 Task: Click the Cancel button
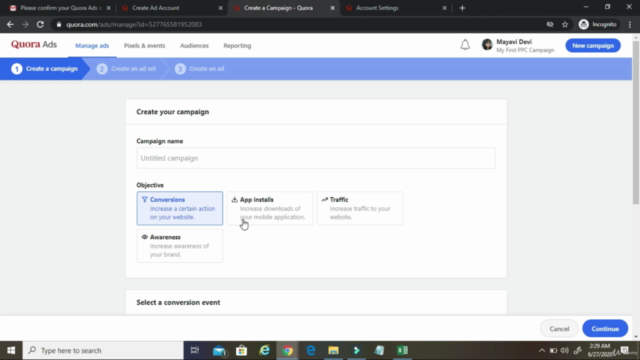(x=559, y=329)
